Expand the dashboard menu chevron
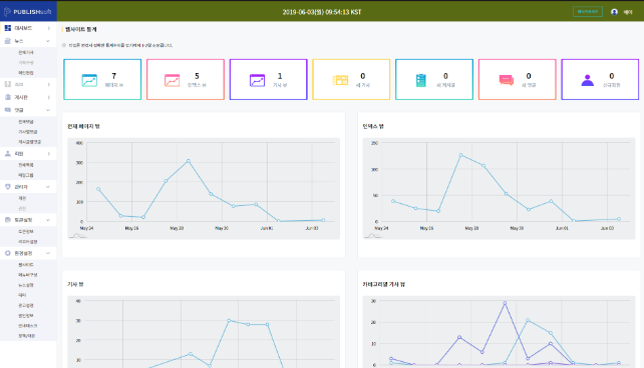 48,28
